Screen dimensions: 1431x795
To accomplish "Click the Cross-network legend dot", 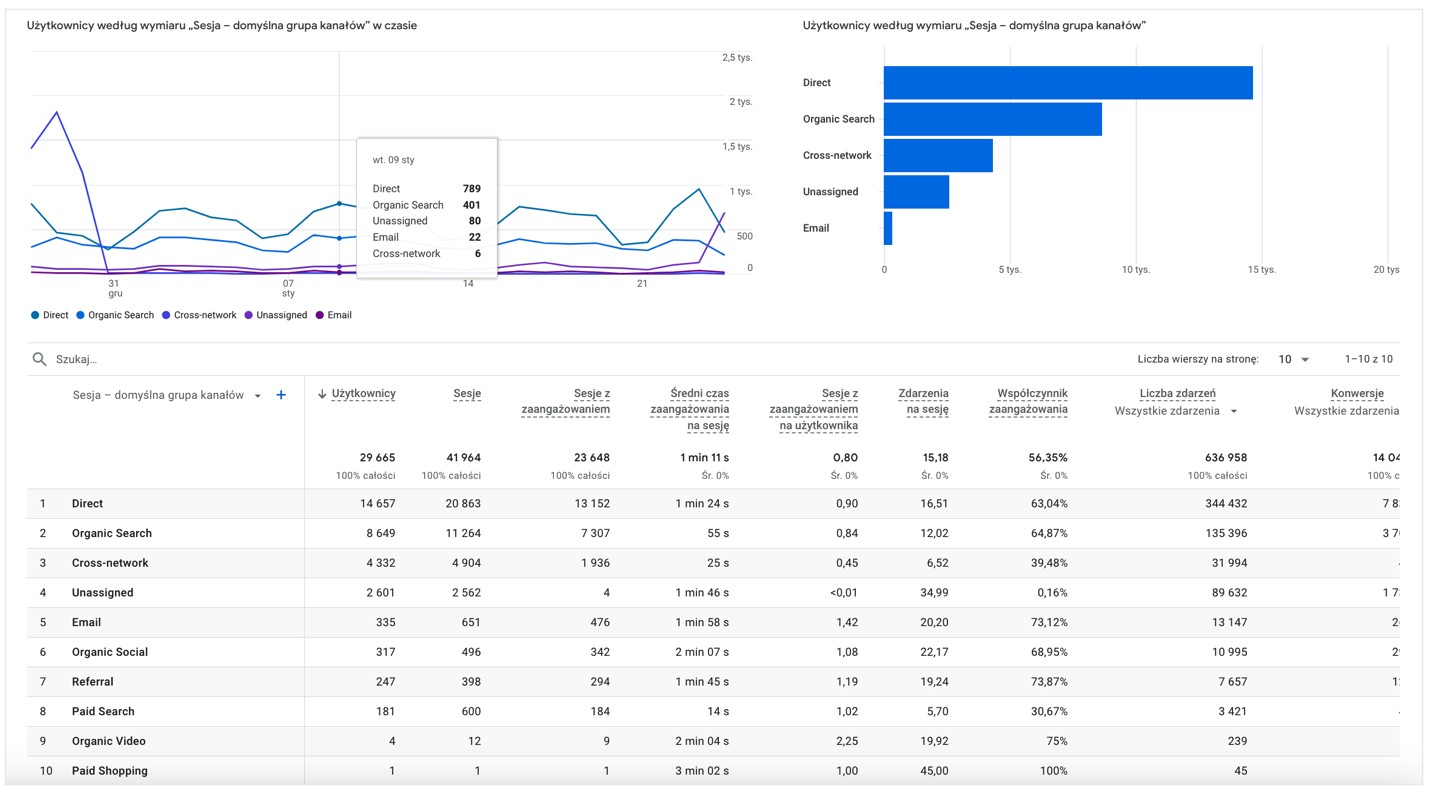I will tap(166, 315).
